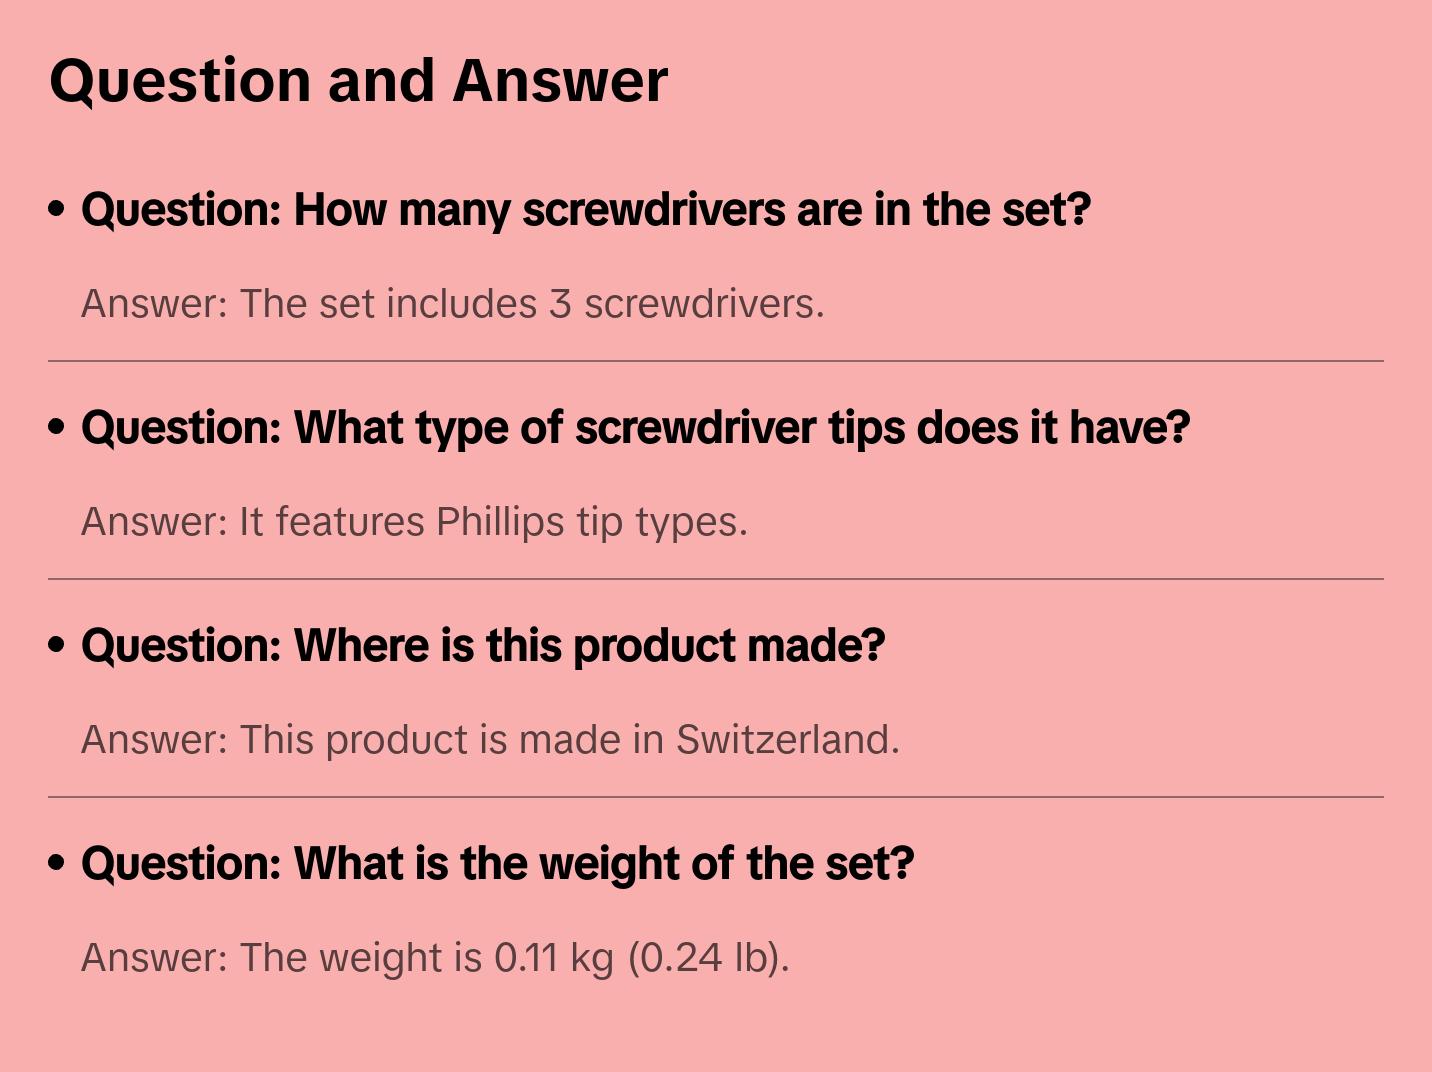The image size is (1432, 1072).
Task: Click the screwdriver tips question
Action: tap(635, 428)
